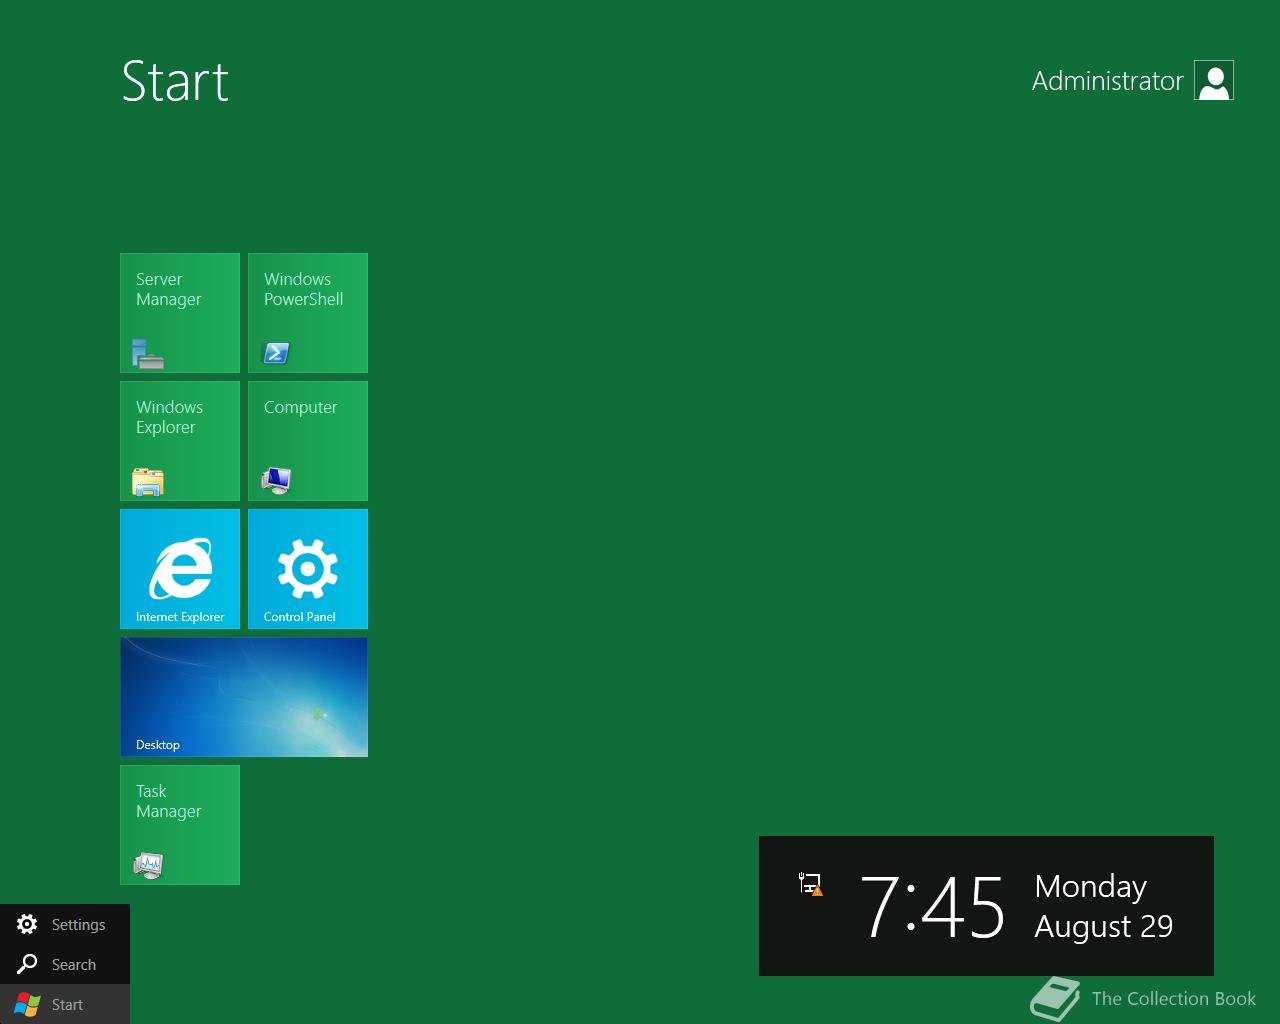Click the 7:45 clock display

tap(932, 907)
